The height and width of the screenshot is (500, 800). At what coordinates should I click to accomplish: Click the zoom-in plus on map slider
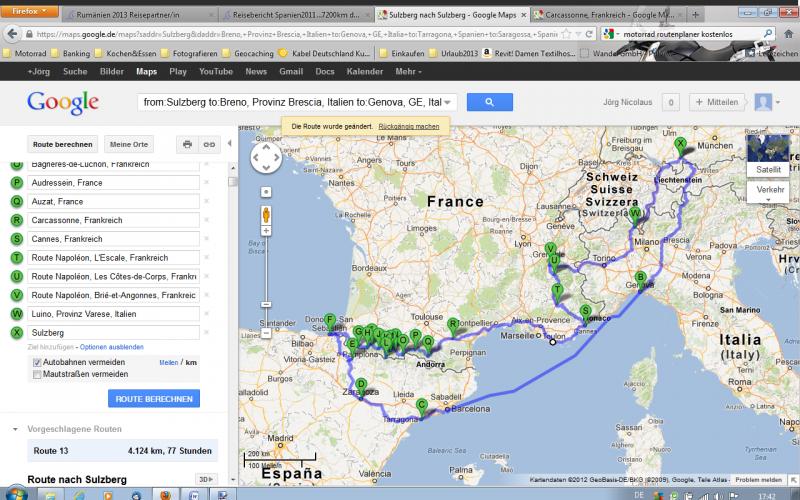[266, 231]
